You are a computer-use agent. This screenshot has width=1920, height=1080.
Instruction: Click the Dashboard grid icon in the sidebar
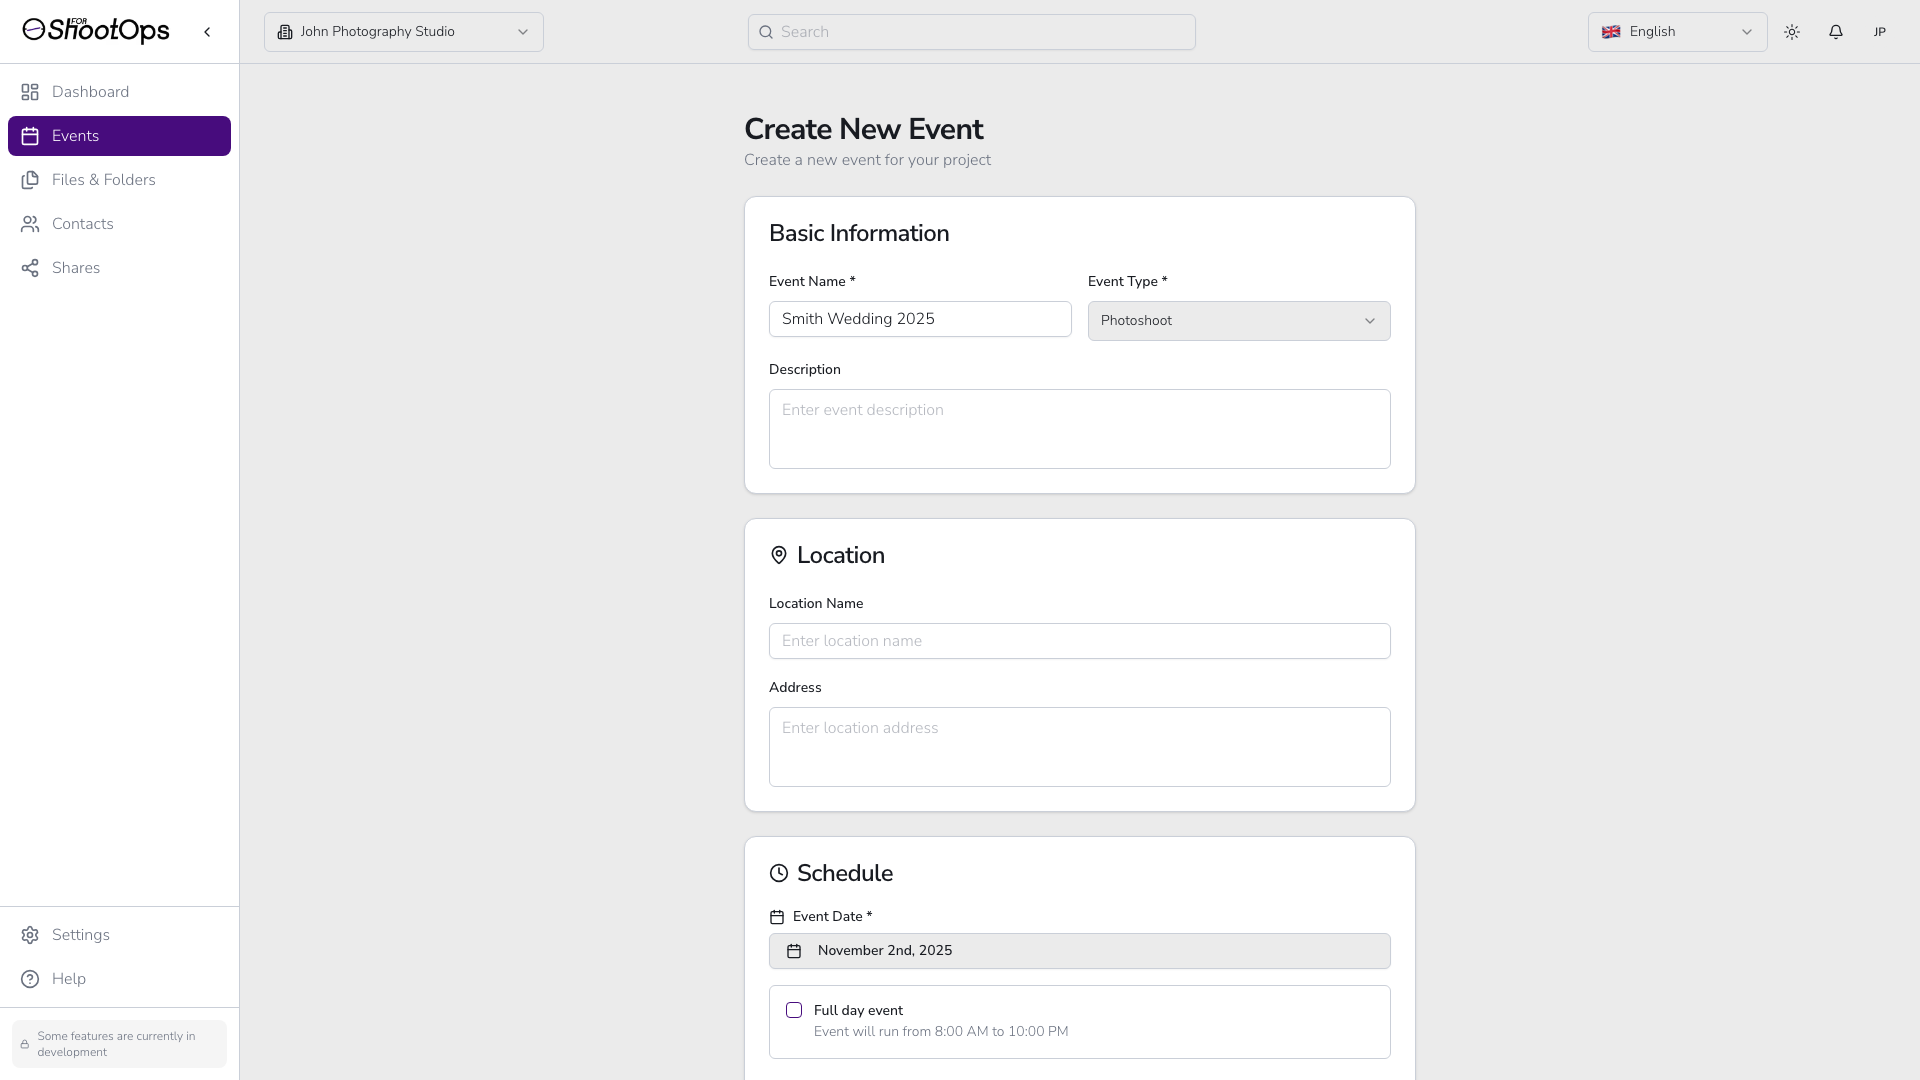click(x=30, y=92)
